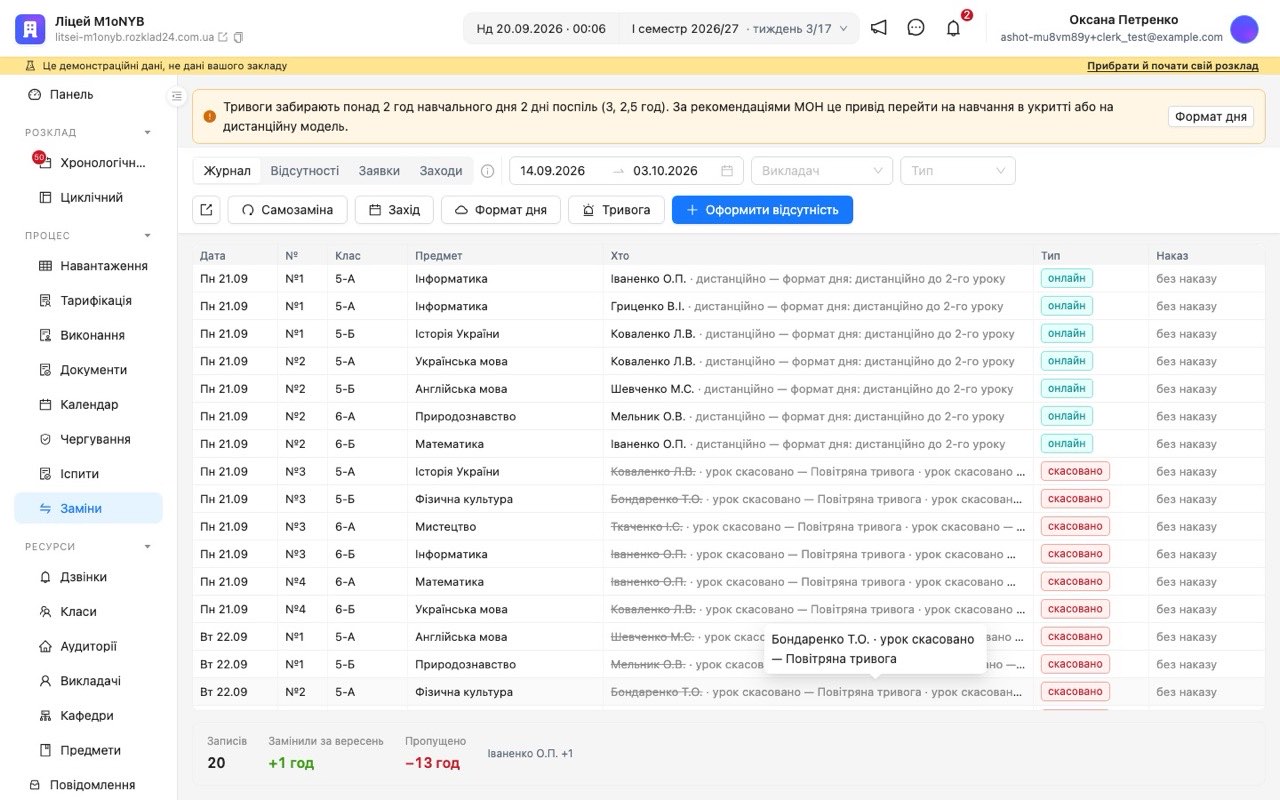Open Хронологічний in the sidebar
Image resolution: width=1280 pixels, height=800 pixels.
[x=88, y=163]
